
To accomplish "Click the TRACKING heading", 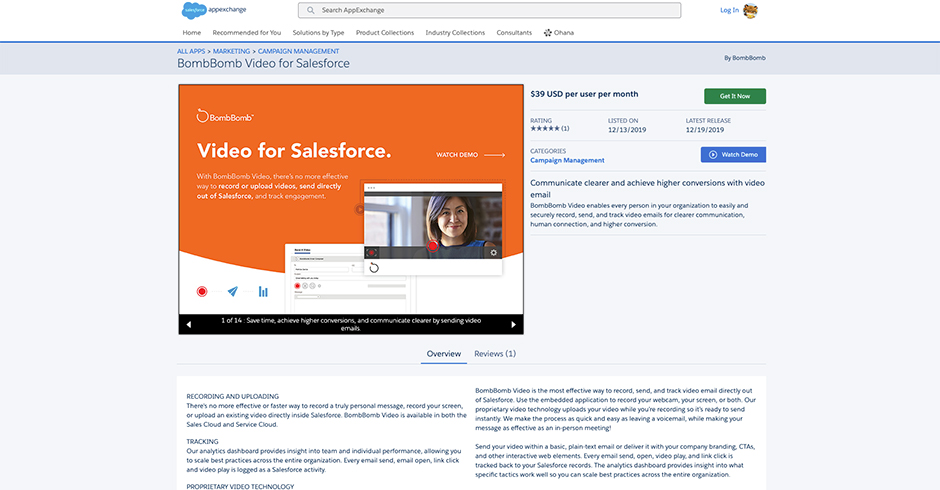I will click(x=202, y=441).
